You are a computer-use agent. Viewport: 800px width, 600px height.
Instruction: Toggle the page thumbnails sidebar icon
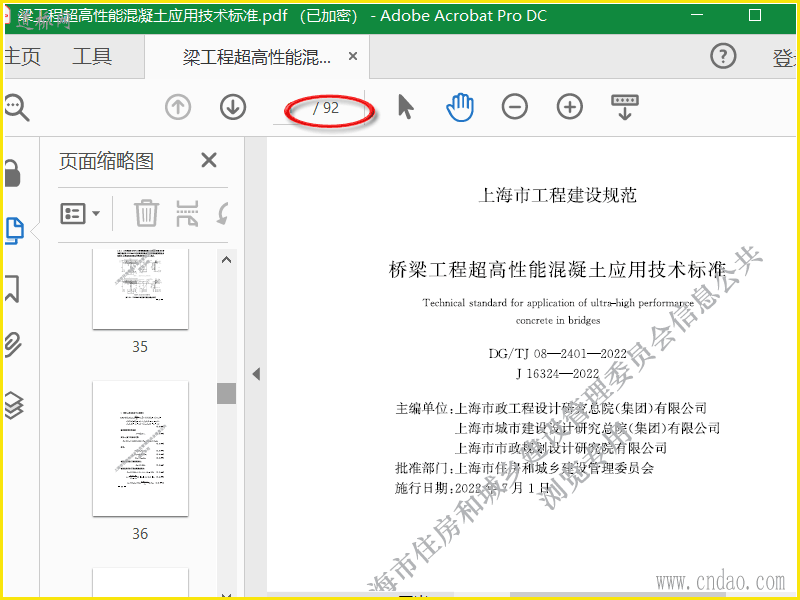14,231
